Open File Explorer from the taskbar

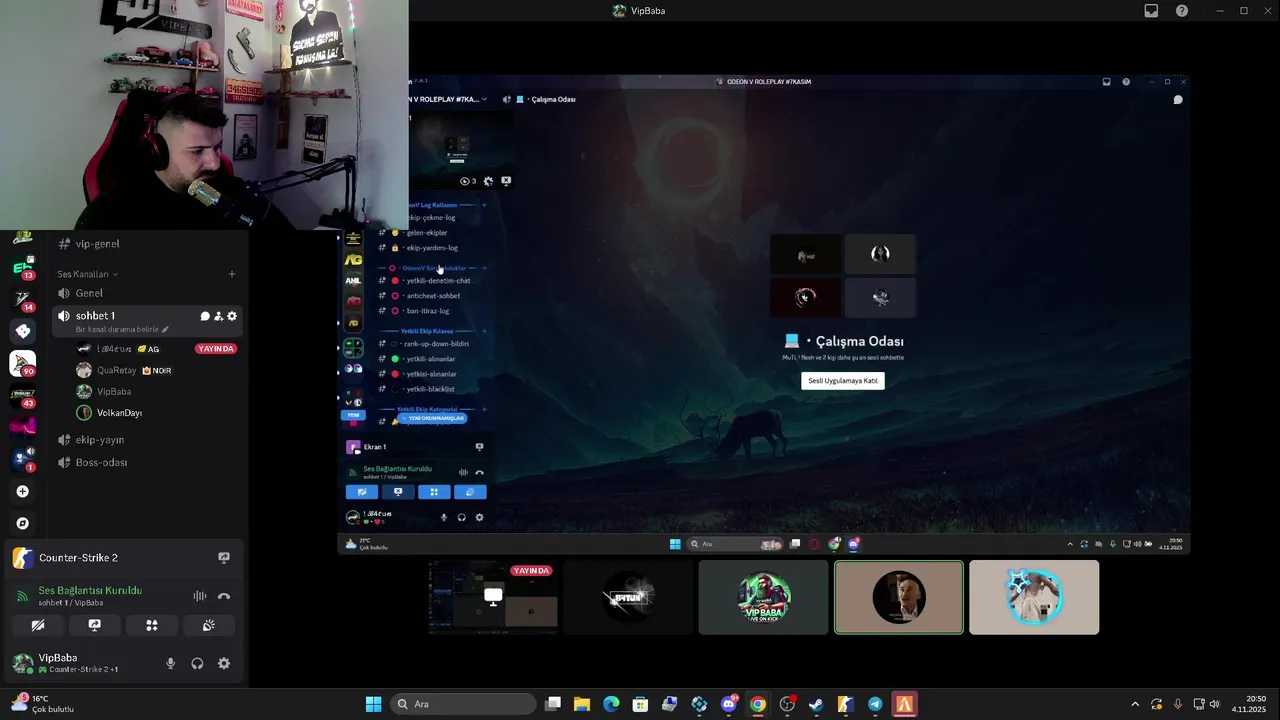click(x=581, y=704)
